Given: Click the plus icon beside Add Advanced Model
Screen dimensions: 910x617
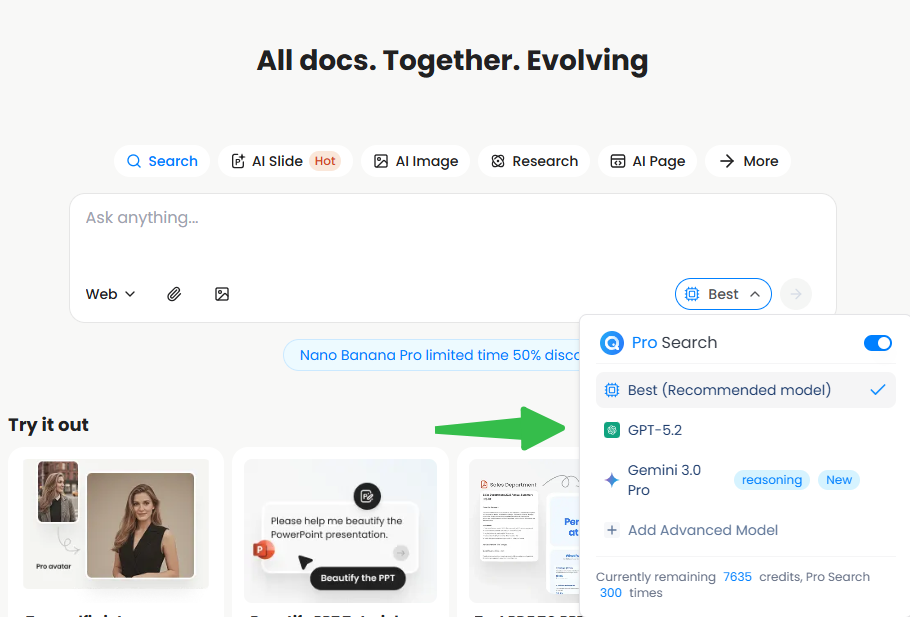Looking at the screenshot, I should tap(612, 530).
